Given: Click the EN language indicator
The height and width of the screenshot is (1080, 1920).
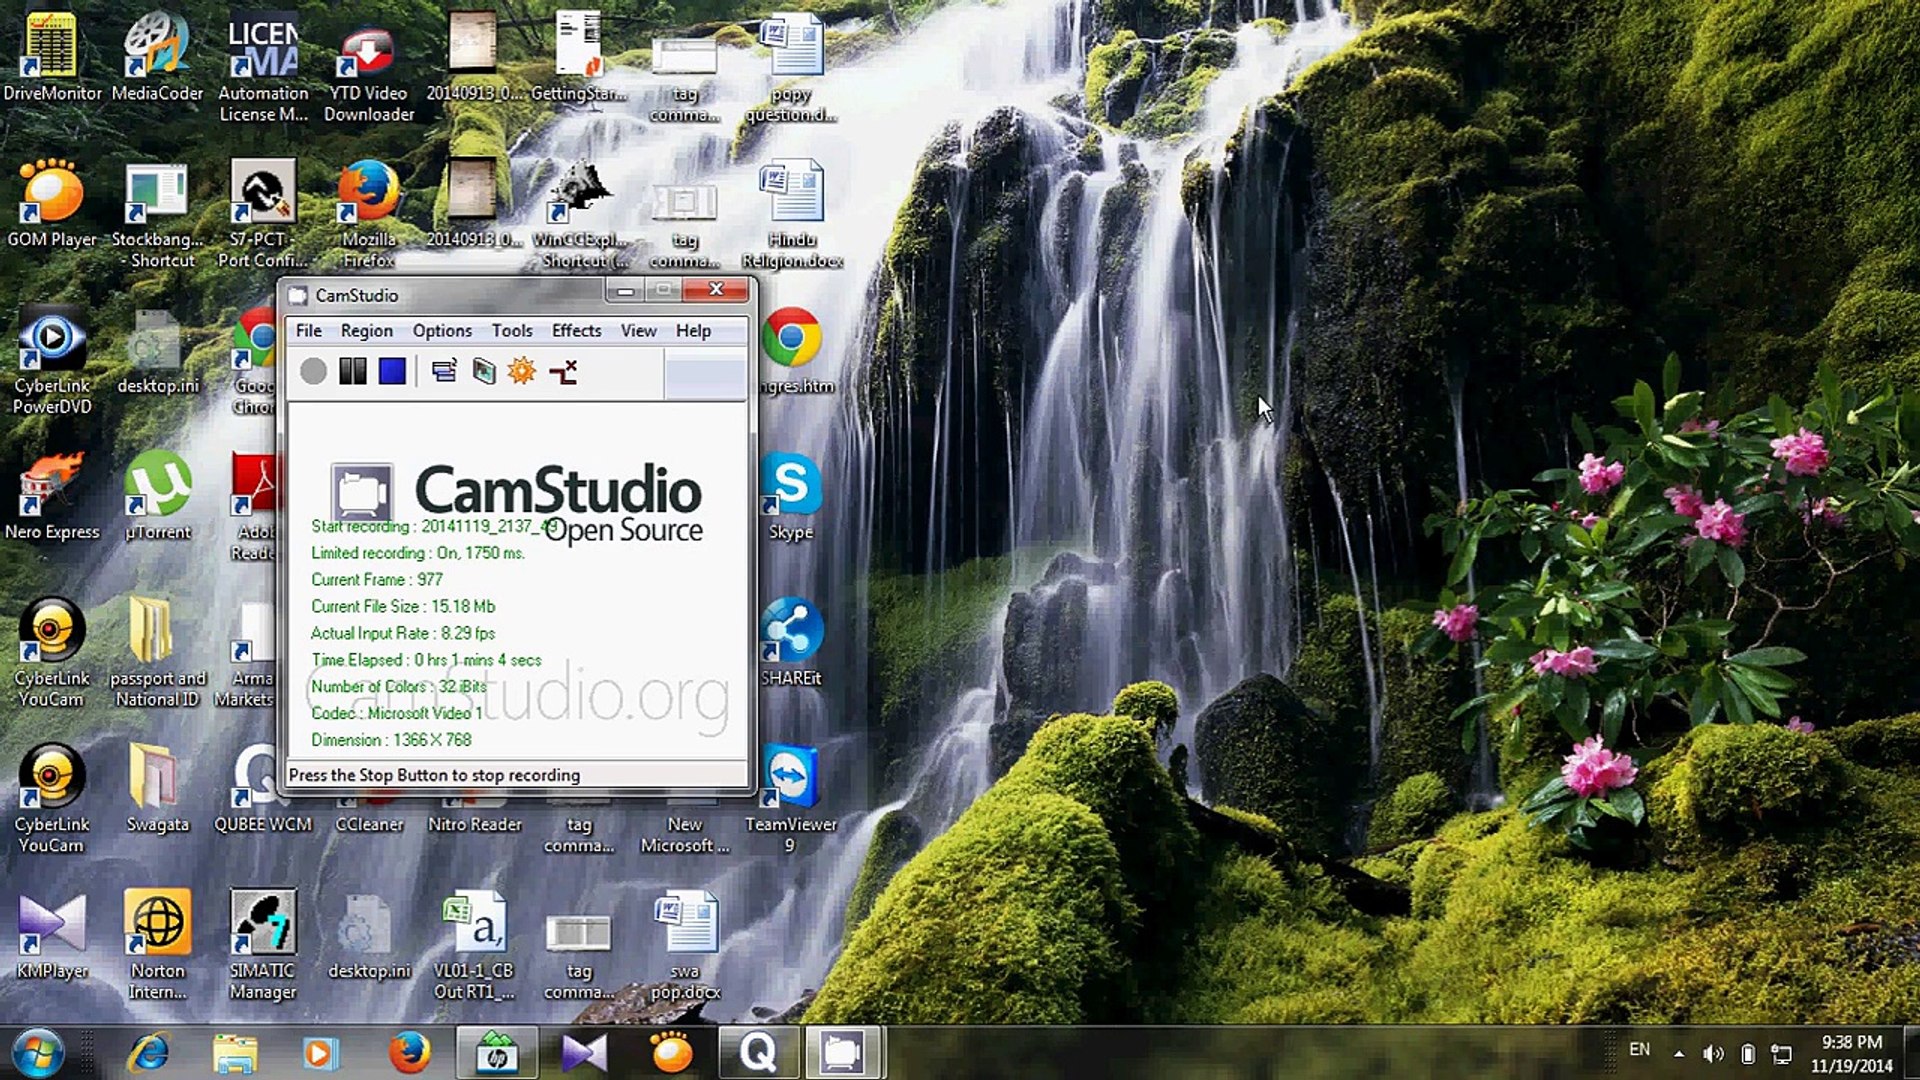Looking at the screenshot, I should pos(1639,1049).
